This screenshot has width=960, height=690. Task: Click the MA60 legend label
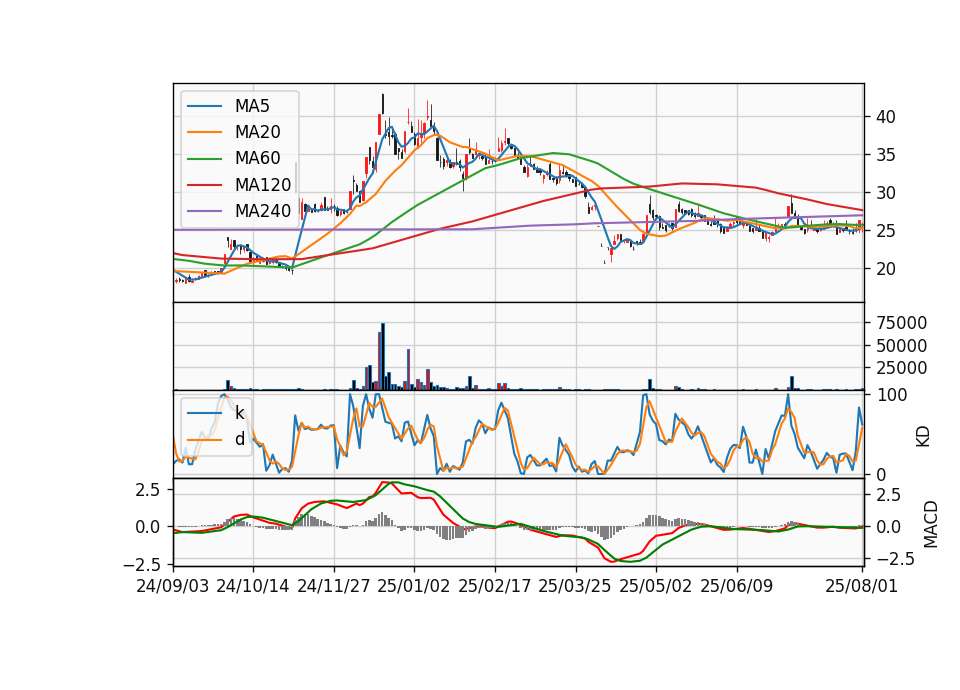(257, 159)
